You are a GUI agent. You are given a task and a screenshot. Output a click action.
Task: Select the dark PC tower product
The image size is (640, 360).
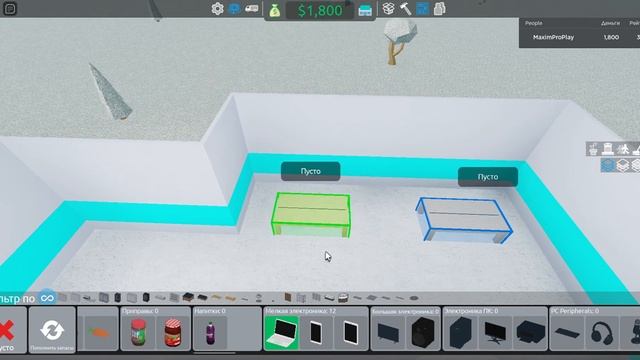[x=460, y=333]
